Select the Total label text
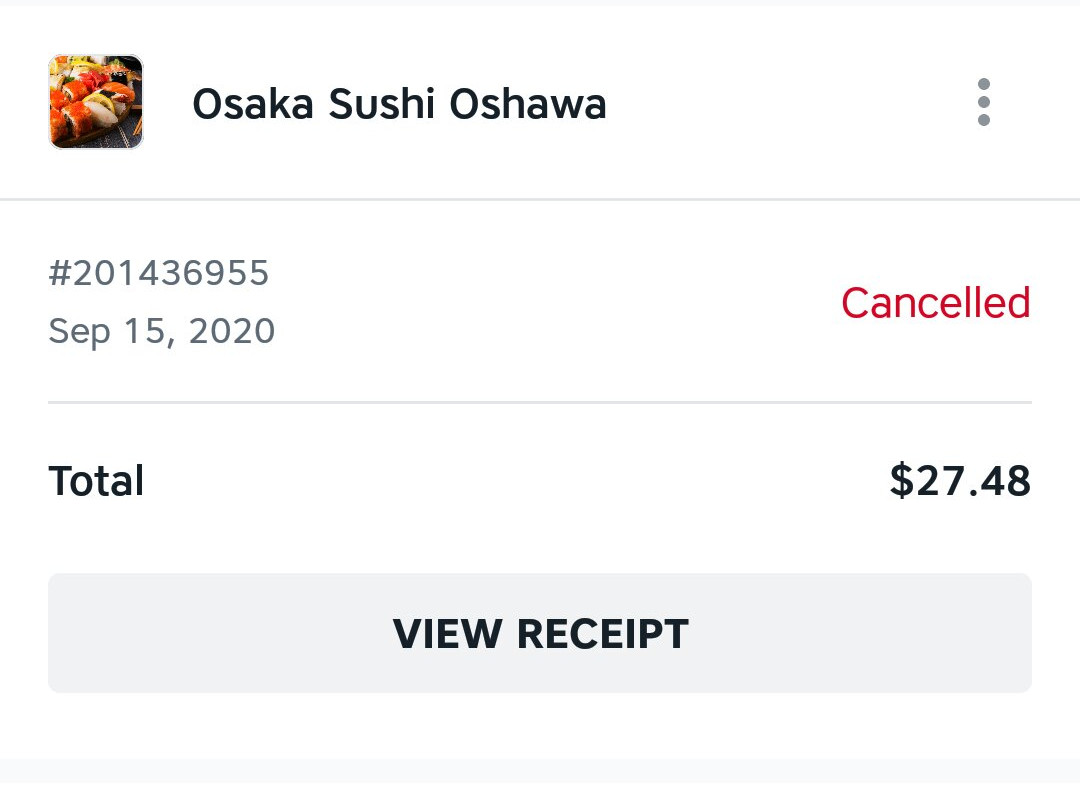The width and height of the screenshot is (1080, 808). [x=96, y=481]
